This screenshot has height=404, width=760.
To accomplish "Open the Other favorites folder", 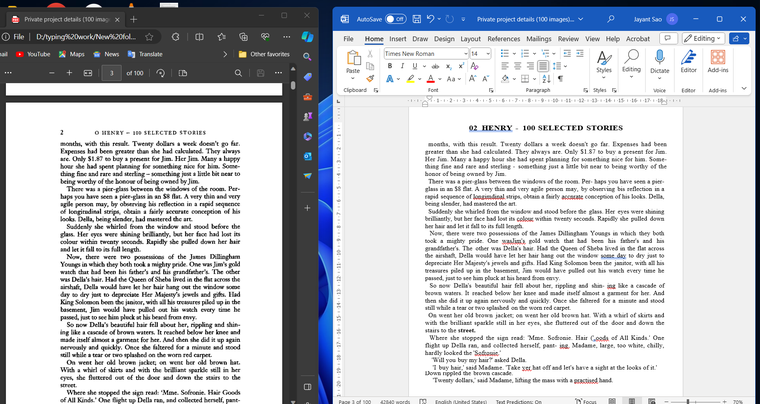I will coord(264,54).
